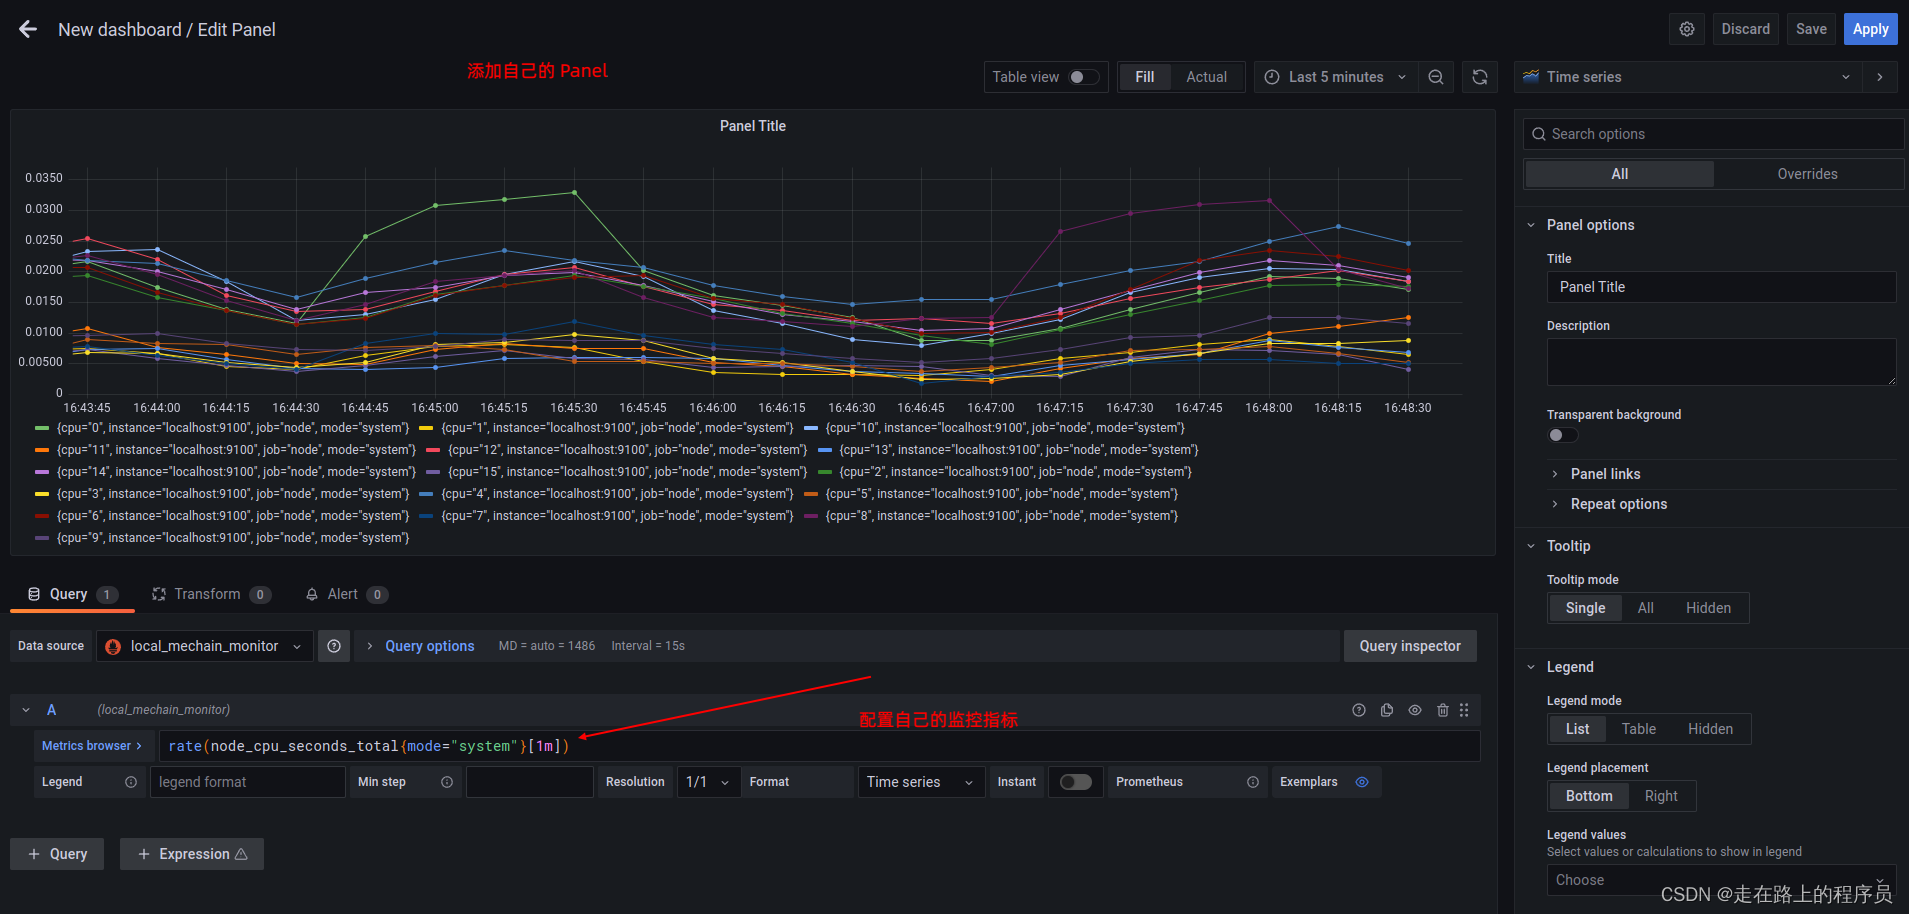Switch to the Transform tab

pyautogui.click(x=206, y=593)
